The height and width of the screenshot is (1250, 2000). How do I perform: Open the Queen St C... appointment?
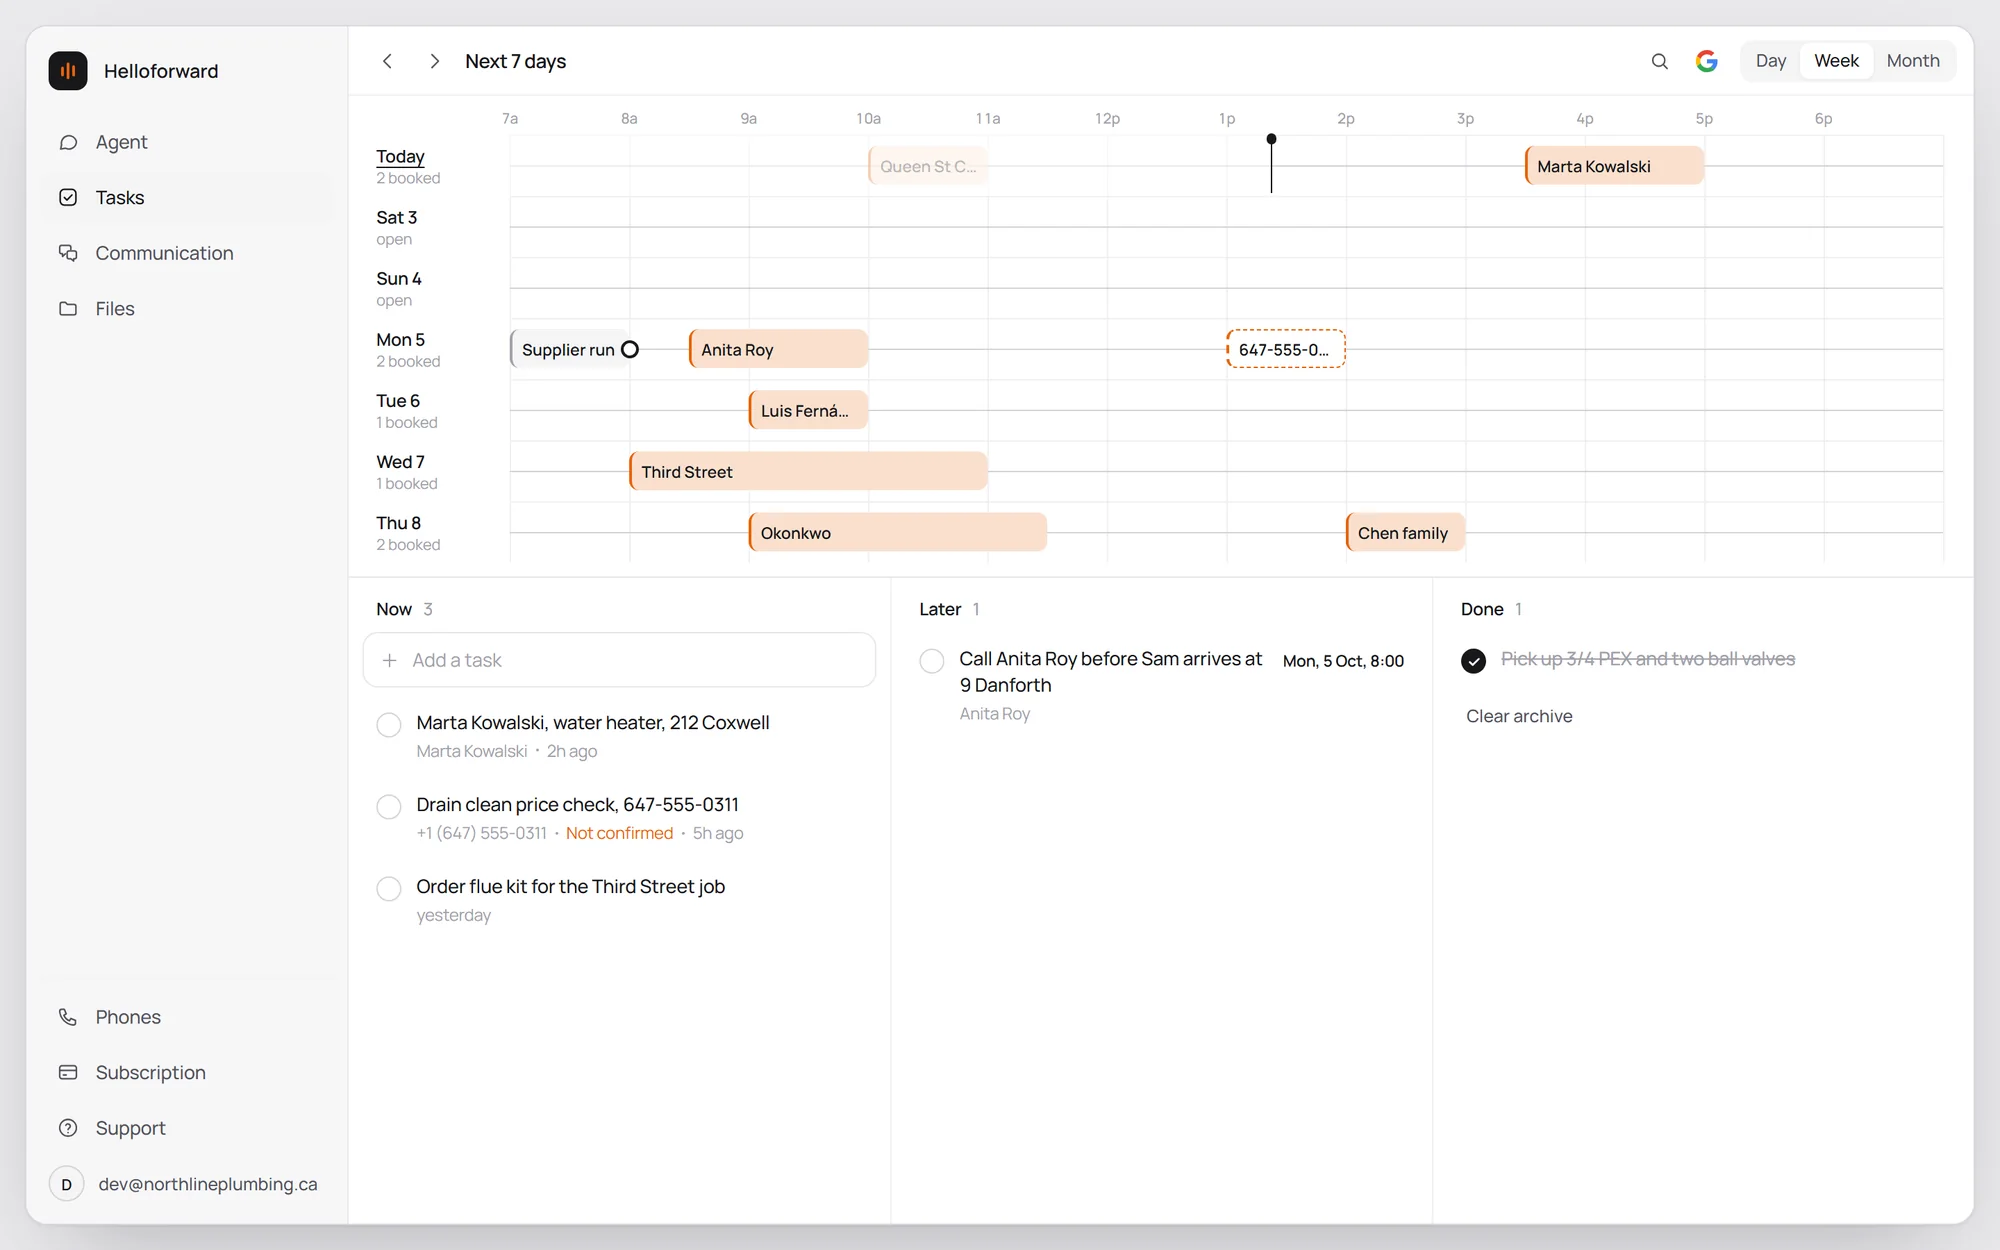coord(928,166)
